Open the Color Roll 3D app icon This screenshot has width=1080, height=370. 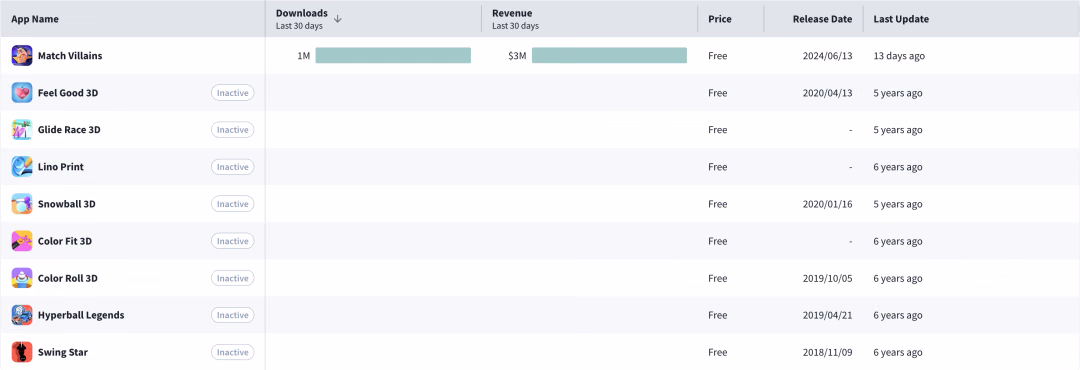pos(22,278)
